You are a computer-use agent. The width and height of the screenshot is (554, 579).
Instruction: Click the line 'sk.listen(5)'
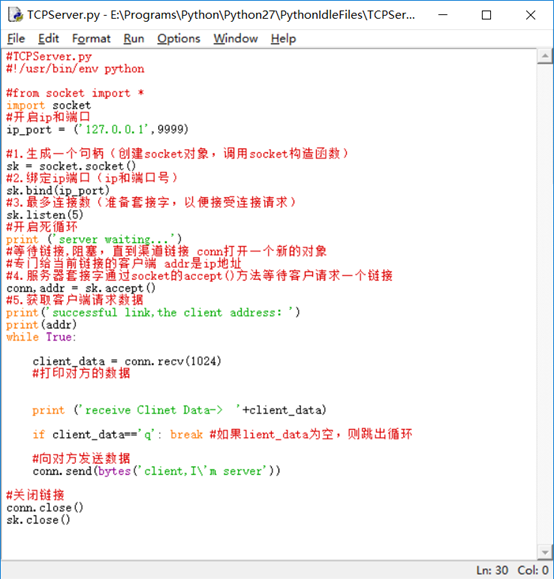click(x=45, y=215)
